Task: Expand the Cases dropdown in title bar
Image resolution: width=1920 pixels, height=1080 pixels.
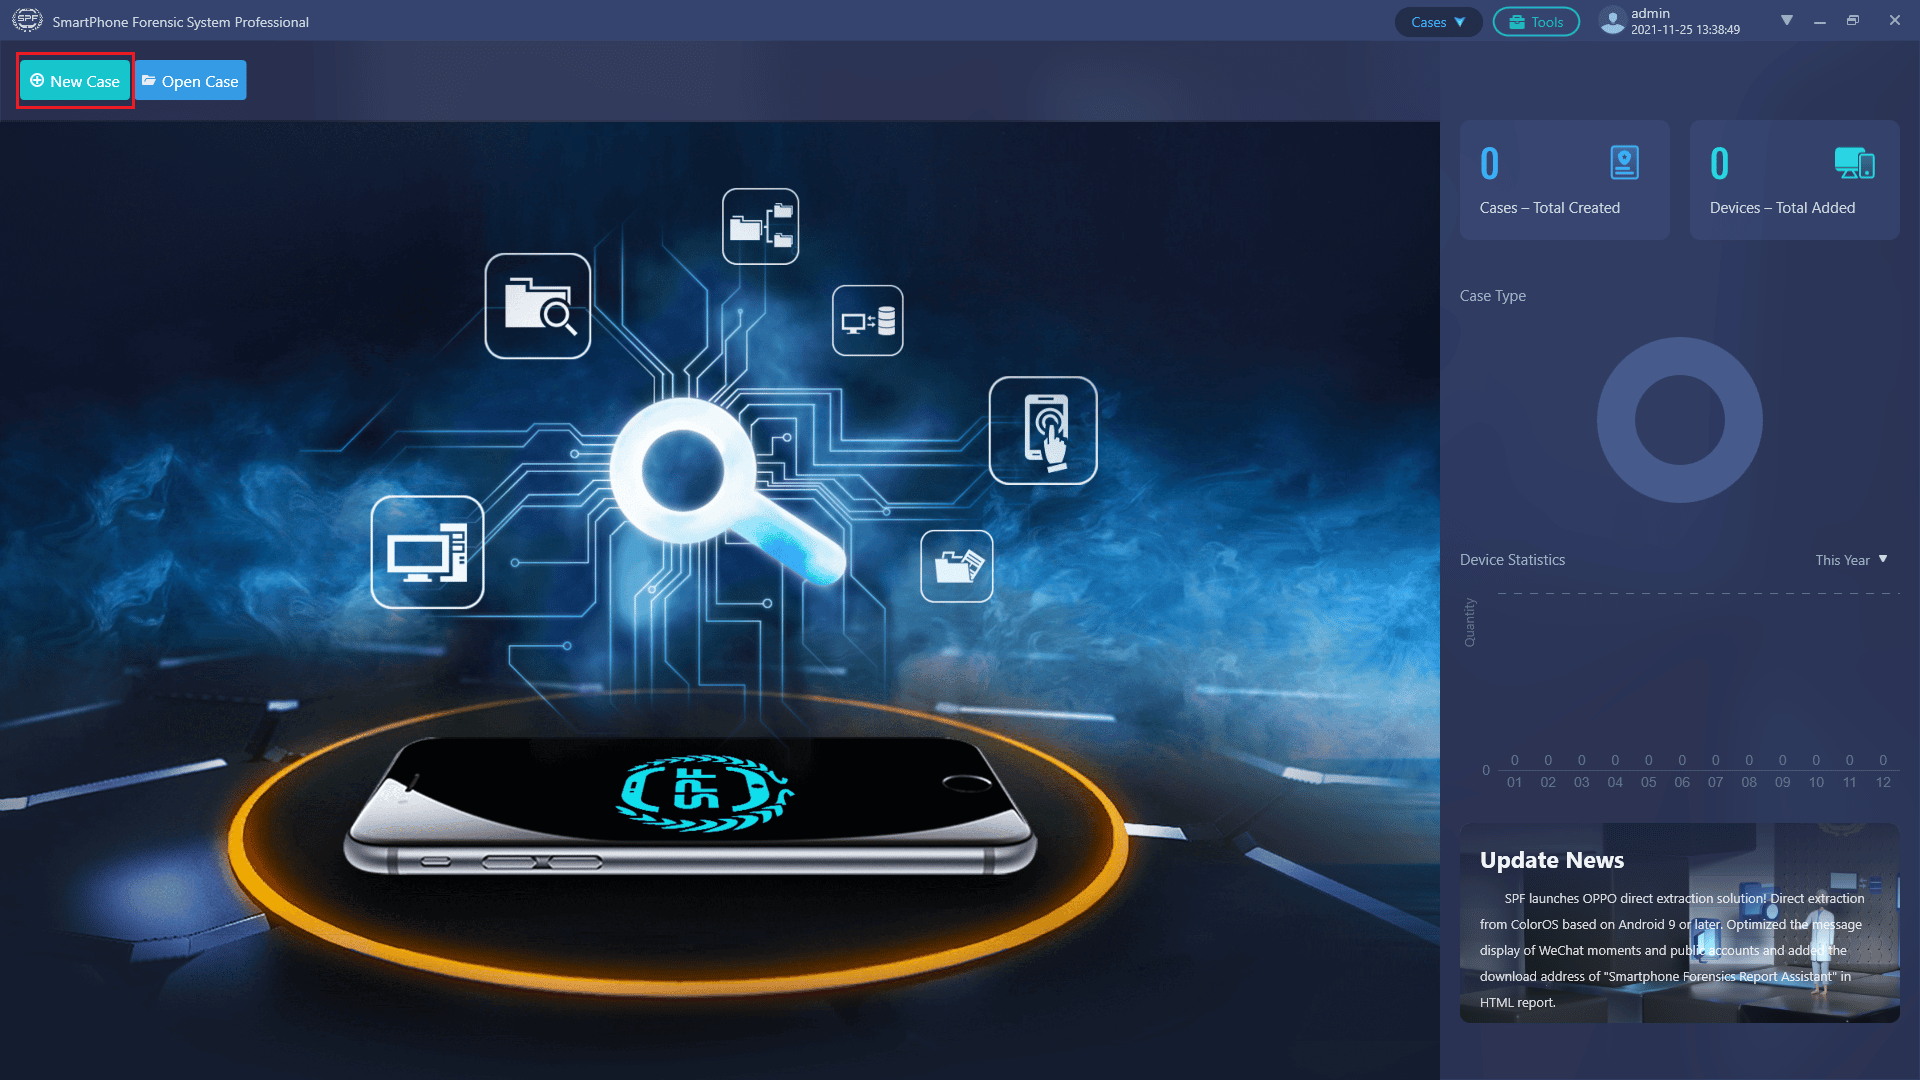Action: (x=1438, y=22)
